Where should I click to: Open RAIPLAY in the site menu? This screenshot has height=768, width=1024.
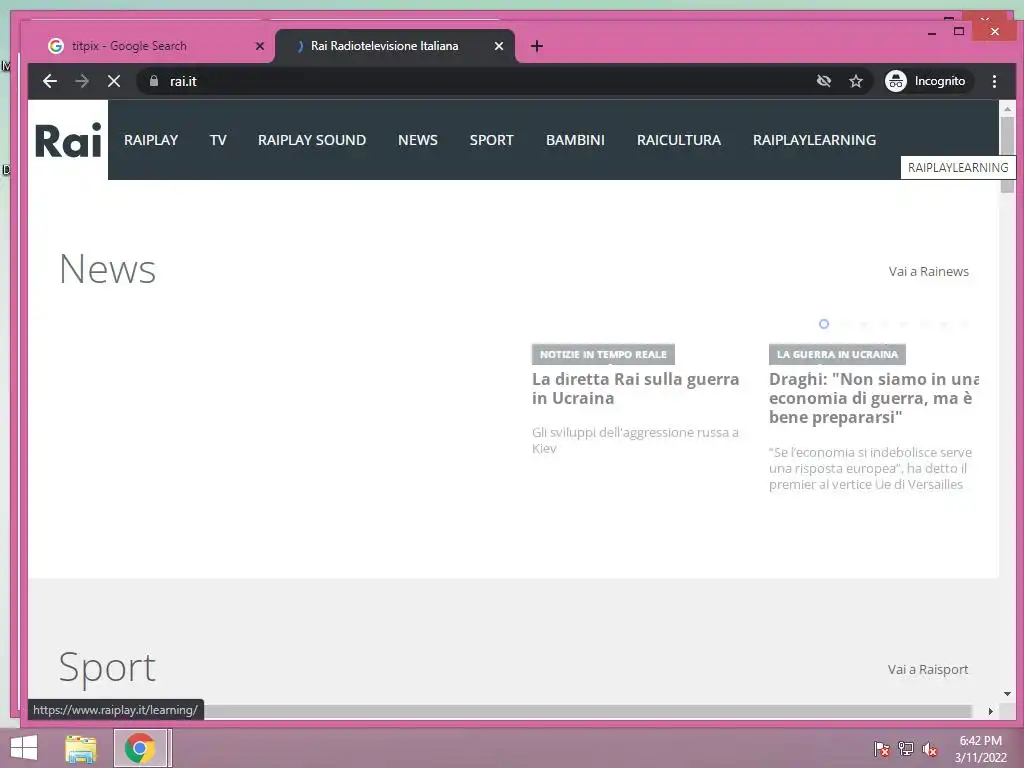[x=151, y=140]
